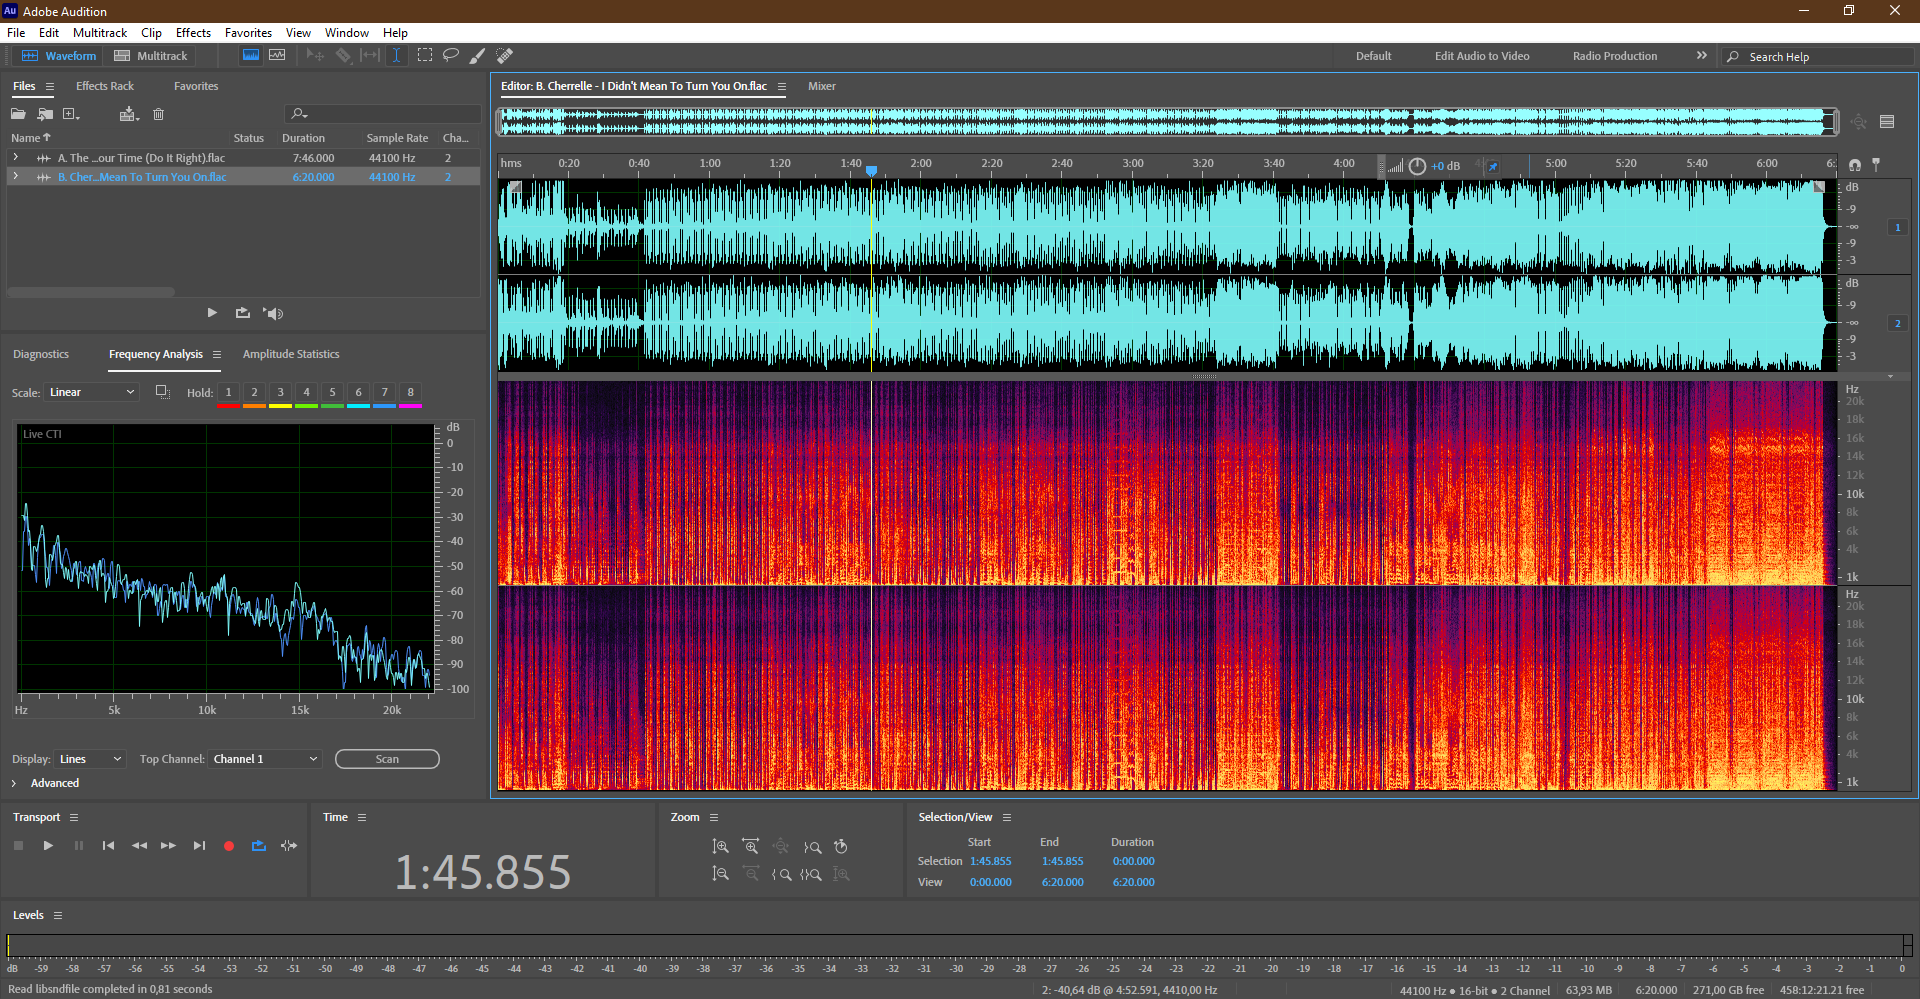The height and width of the screenshot is (999, 1920).
Task: Open the workspace overflow chevron
Action: click(1702, 56)
